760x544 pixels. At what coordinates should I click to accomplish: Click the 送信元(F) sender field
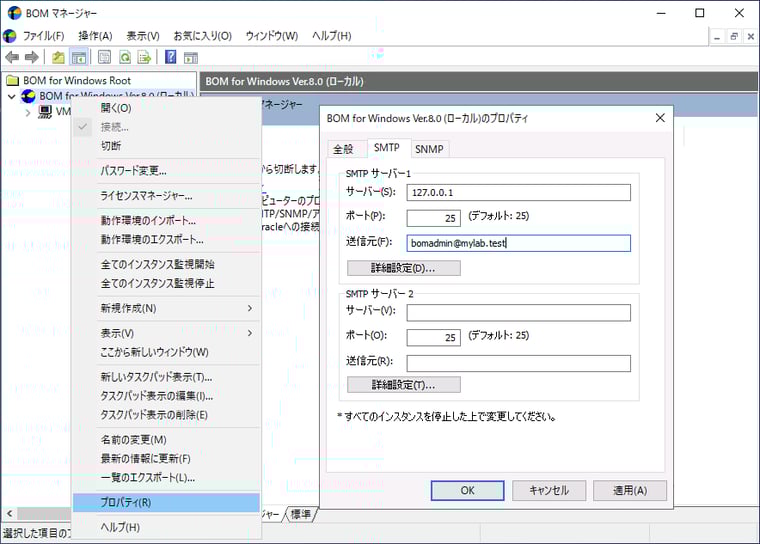point(519,243)
